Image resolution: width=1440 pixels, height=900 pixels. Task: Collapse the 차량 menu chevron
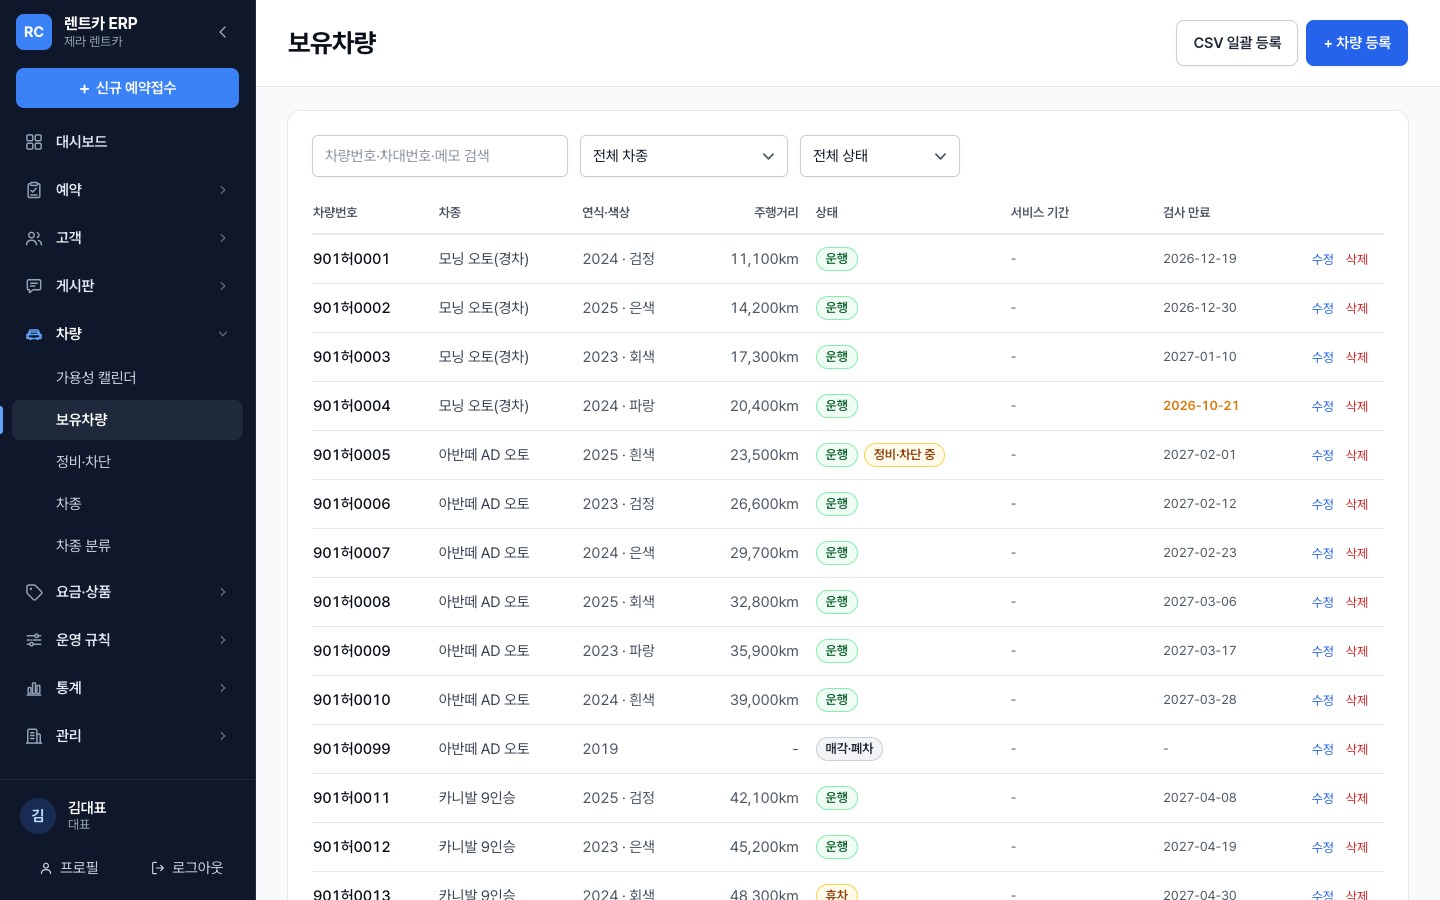223,334
